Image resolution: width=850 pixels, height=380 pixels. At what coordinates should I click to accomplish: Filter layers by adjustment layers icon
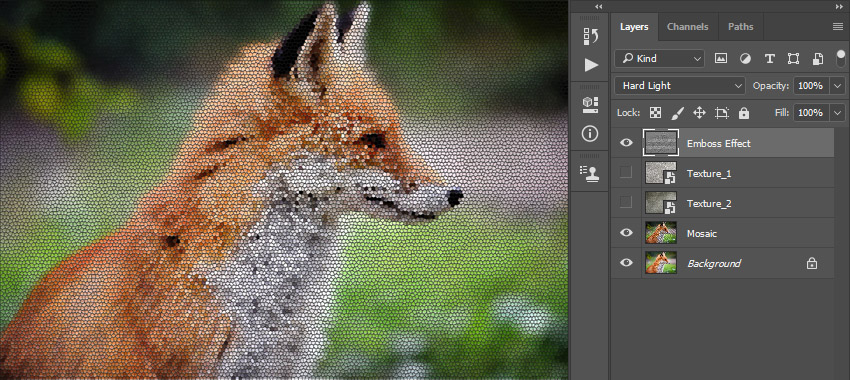point(745,59)
